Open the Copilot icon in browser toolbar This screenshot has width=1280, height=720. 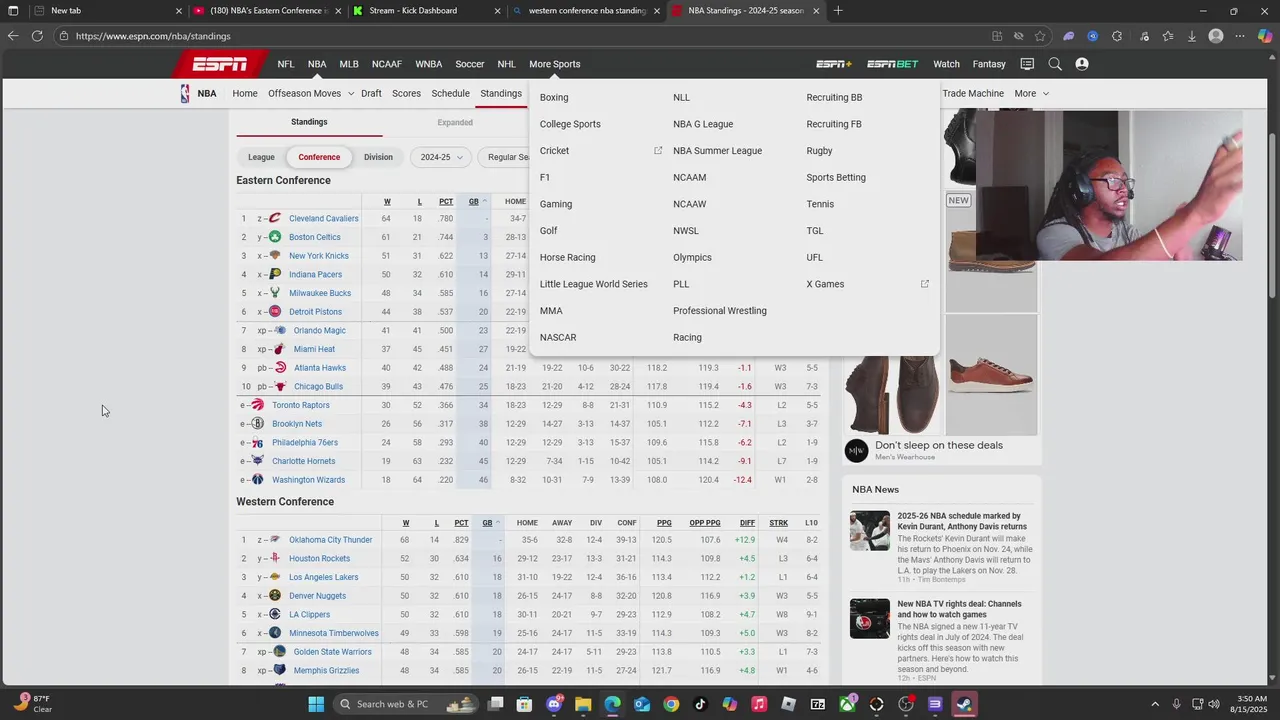(x=1264, y=36)
